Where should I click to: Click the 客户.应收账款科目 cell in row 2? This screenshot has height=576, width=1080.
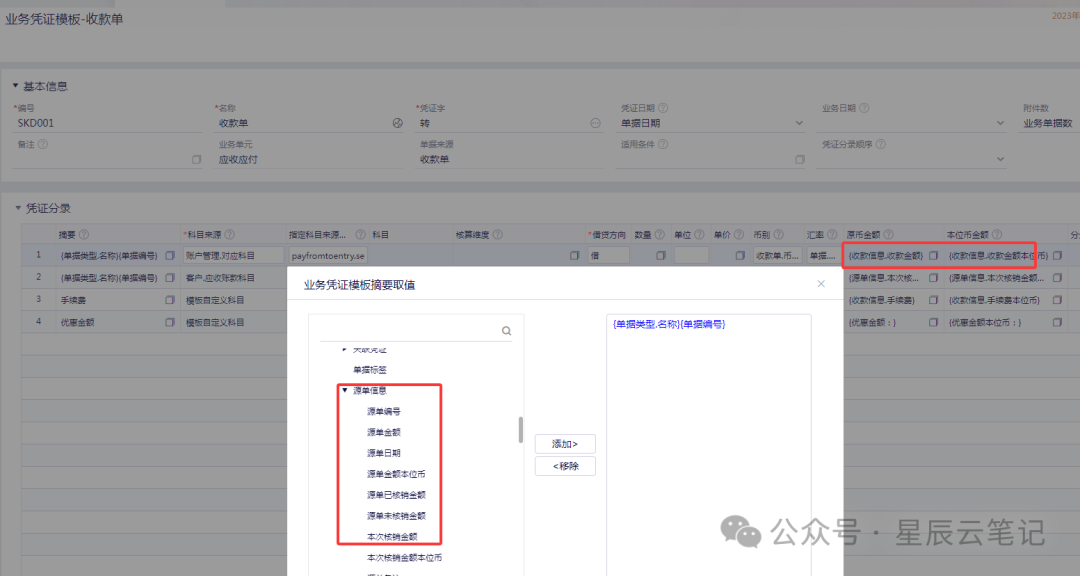pos(233,278)
